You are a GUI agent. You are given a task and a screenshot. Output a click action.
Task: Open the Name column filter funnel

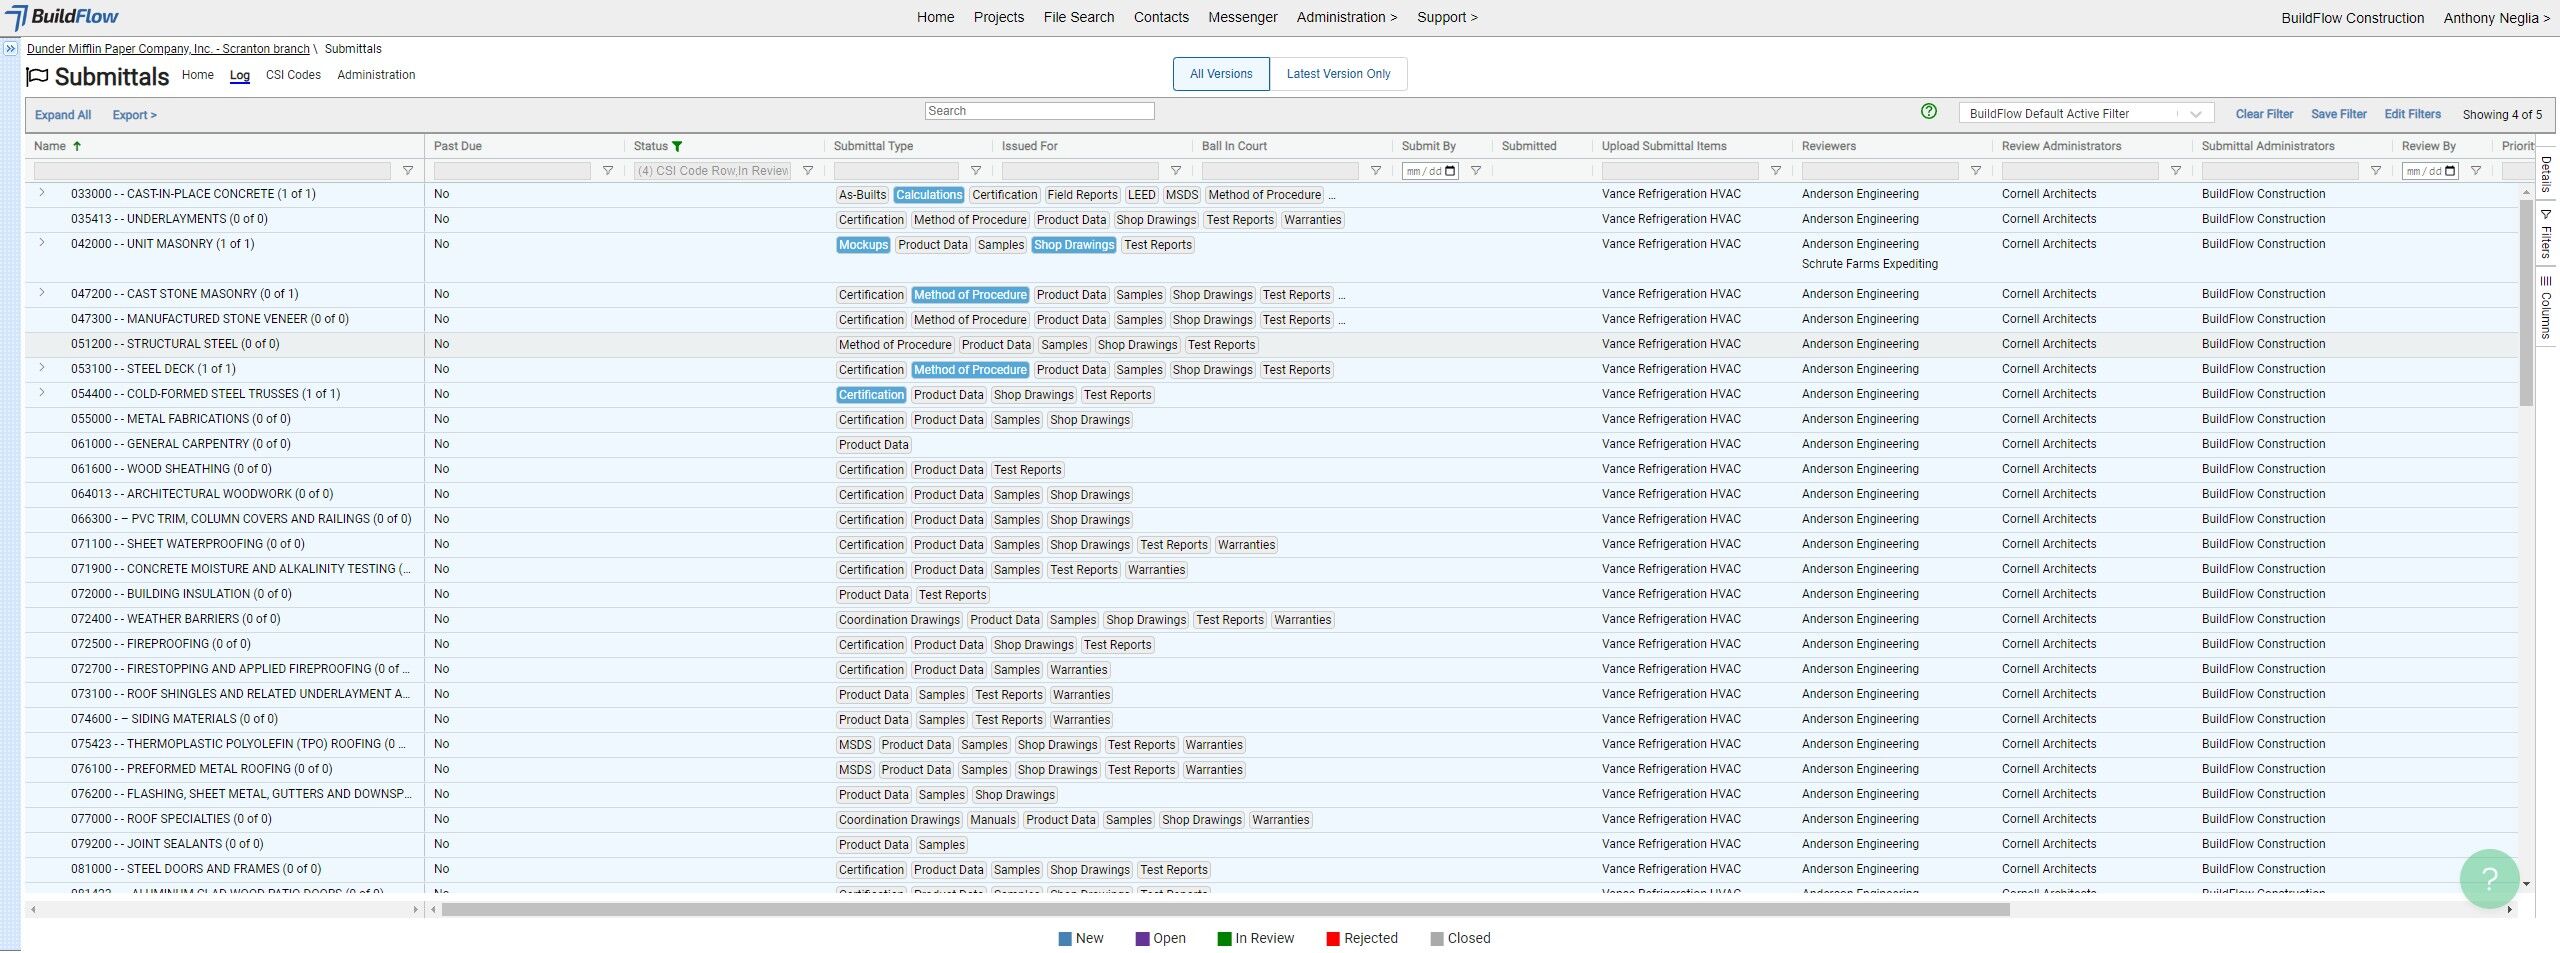click(x=407, y=171)
